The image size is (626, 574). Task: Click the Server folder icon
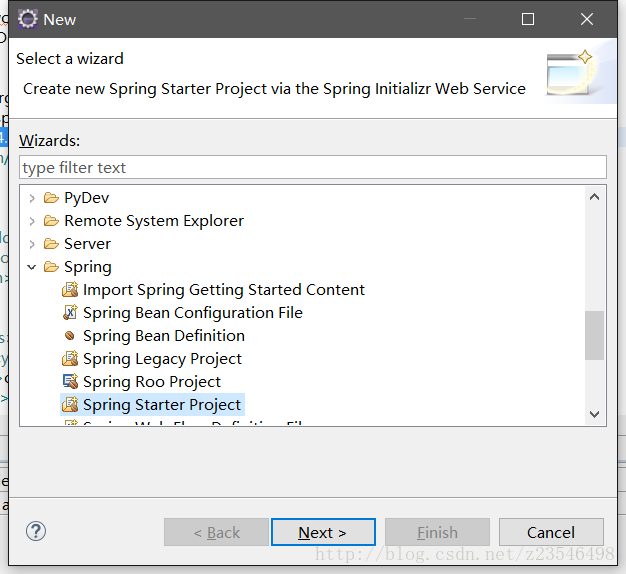pos(51,243)
